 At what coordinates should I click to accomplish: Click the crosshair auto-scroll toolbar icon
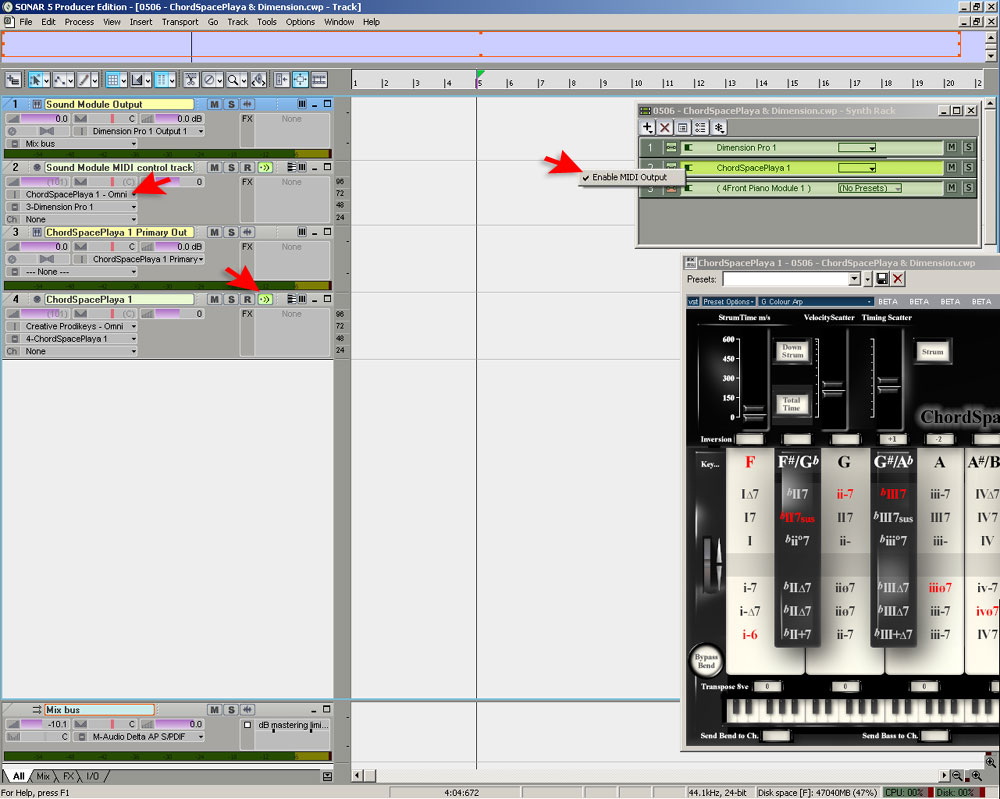pyautogui.click(x=300, y=80)
